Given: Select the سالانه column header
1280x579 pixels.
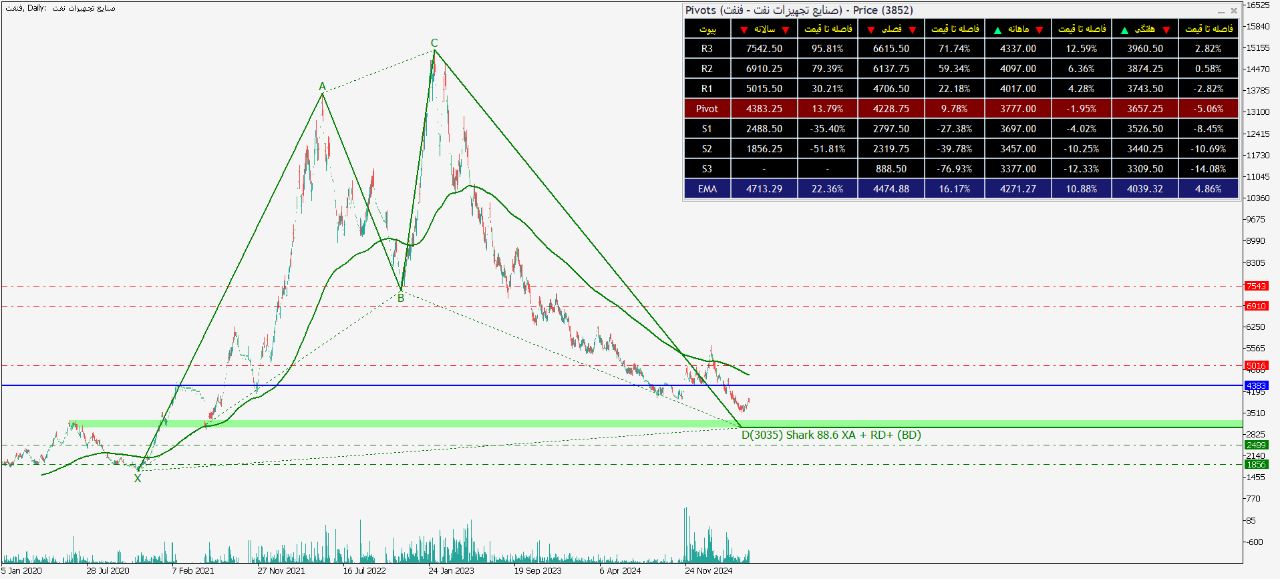Looking at the screenshot, I should [764, 29].
